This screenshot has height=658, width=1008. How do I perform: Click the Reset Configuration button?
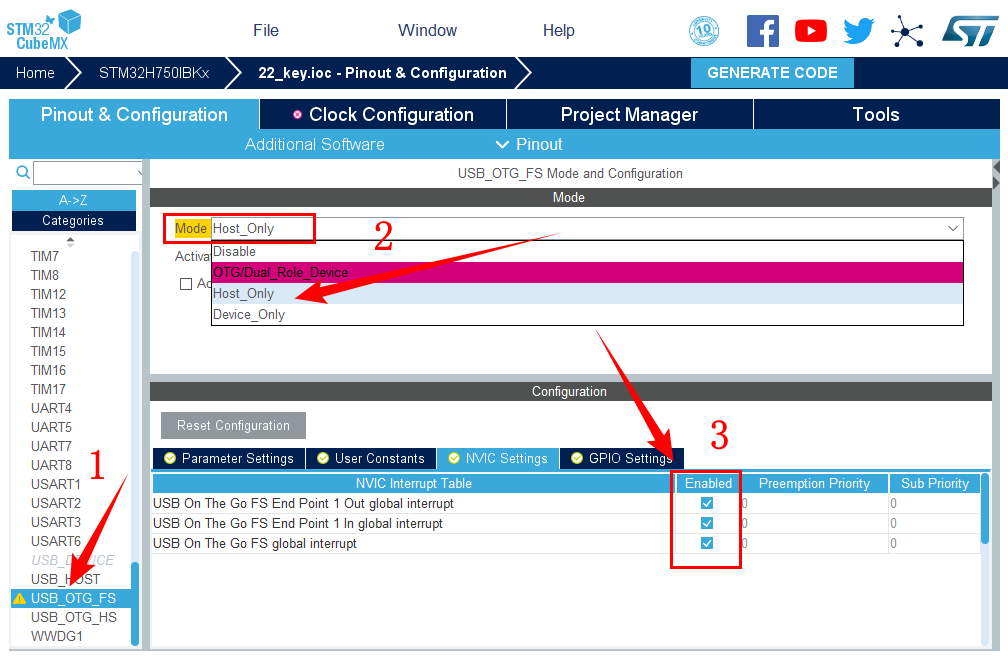click(x=233, y=426)
